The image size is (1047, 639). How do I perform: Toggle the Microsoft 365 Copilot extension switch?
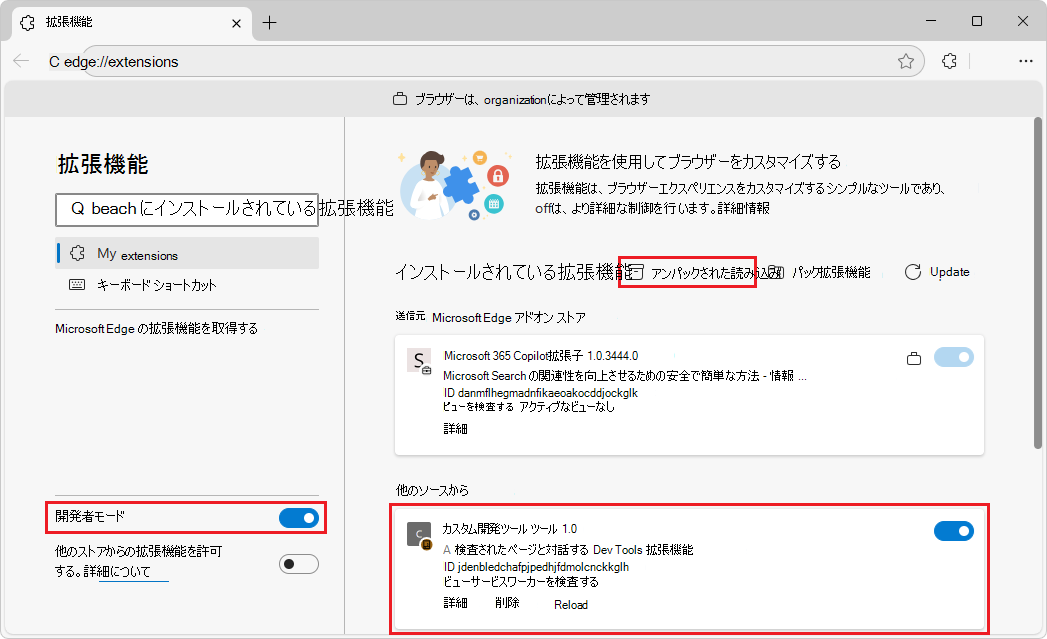954,357
